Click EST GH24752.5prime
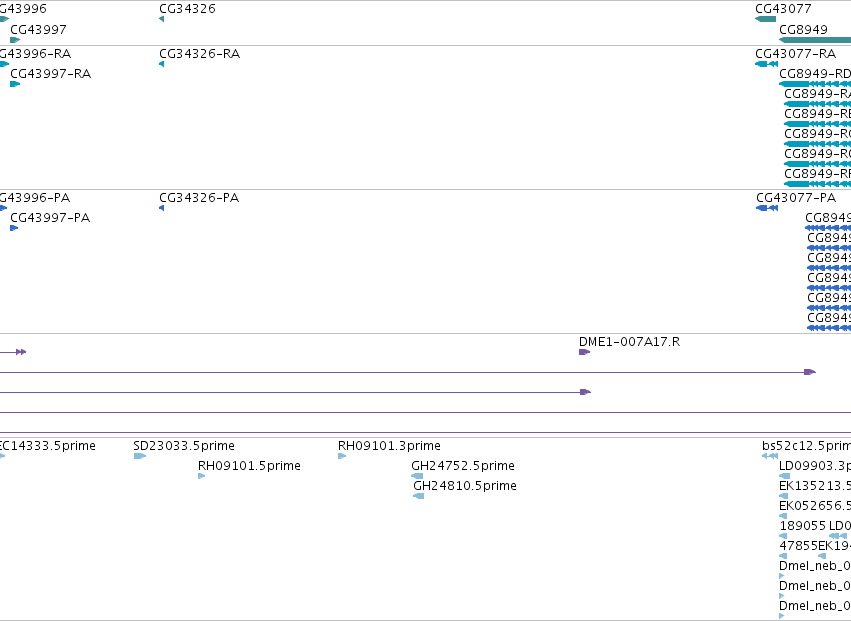The image size is (851, 621). [x=463, y=466]
